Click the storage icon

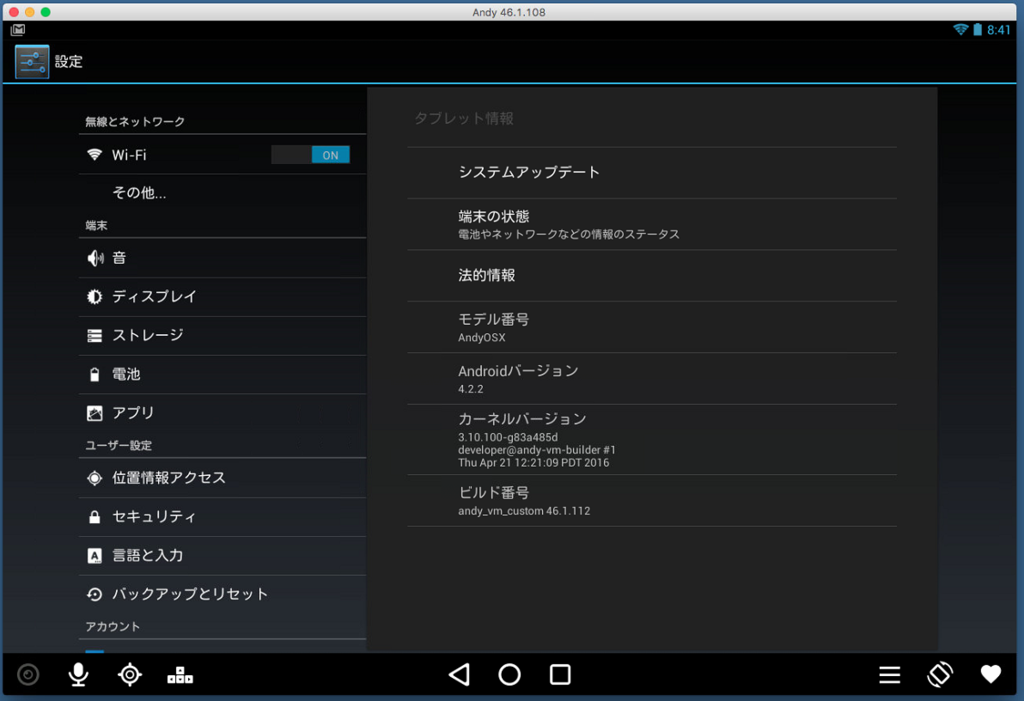[95, 336]
